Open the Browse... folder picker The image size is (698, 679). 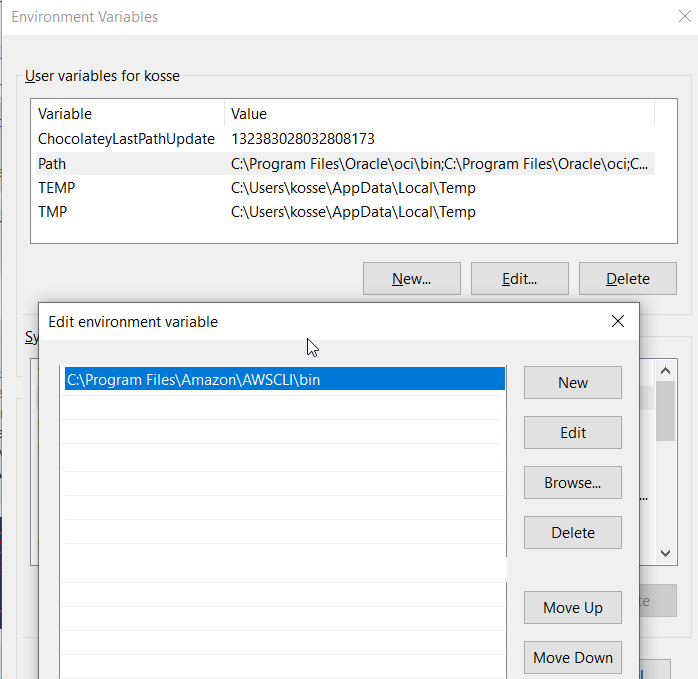[x=572, y=482]
